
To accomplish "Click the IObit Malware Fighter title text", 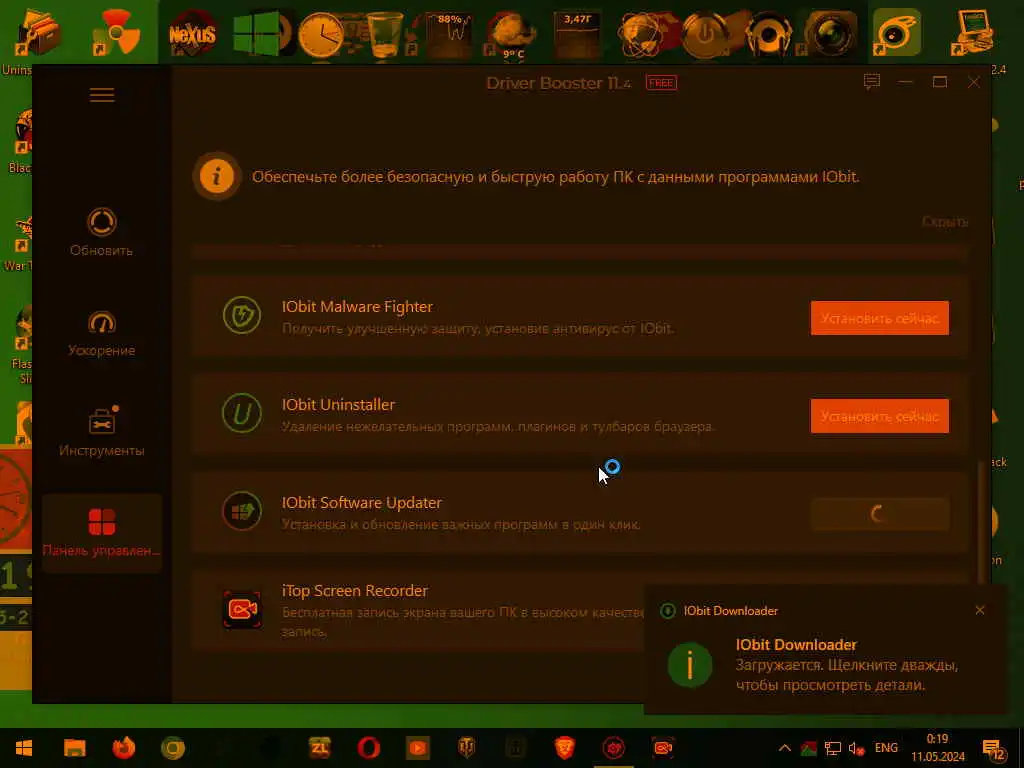I will point(357,307).
